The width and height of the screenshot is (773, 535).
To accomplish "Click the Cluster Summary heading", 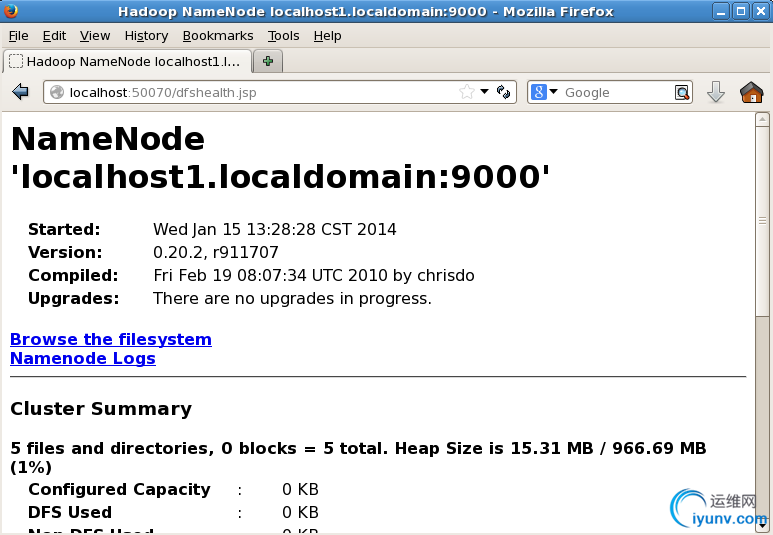I will click(x=101, y=409).
